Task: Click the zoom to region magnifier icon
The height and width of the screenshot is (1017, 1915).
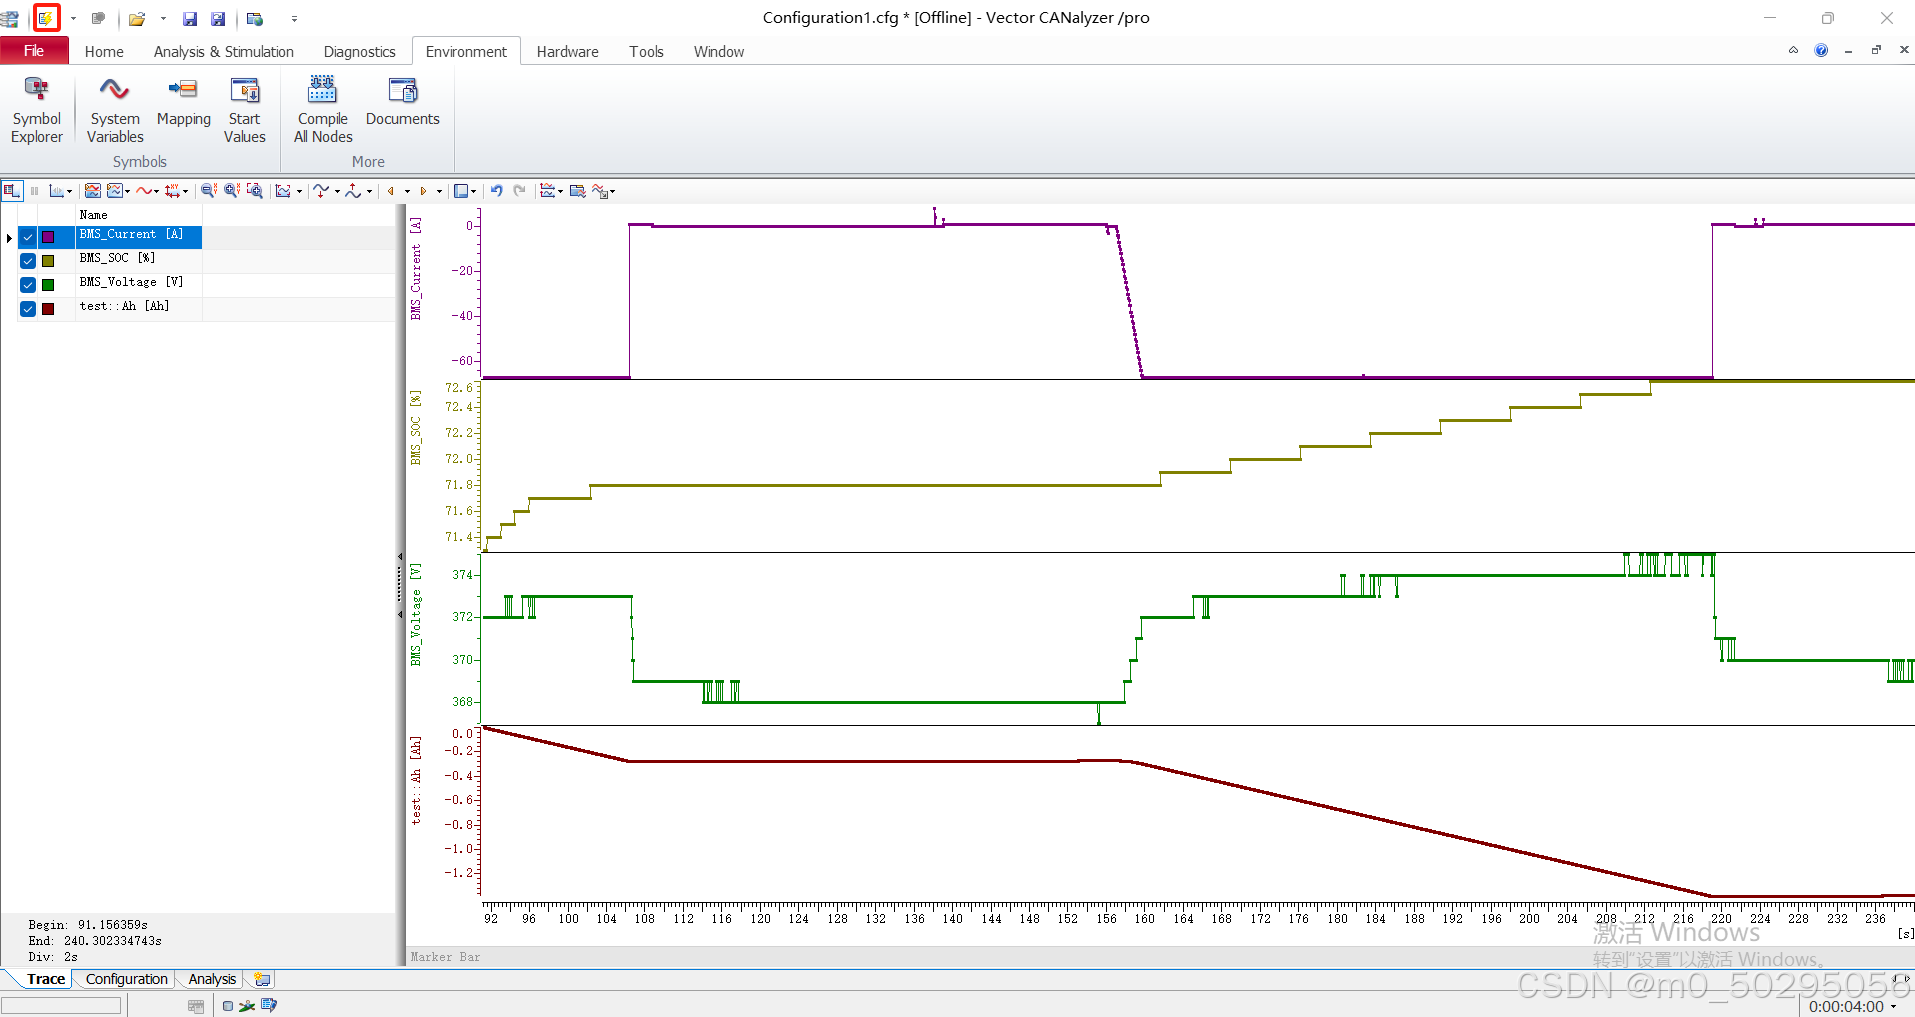Action: click(255, 190)
